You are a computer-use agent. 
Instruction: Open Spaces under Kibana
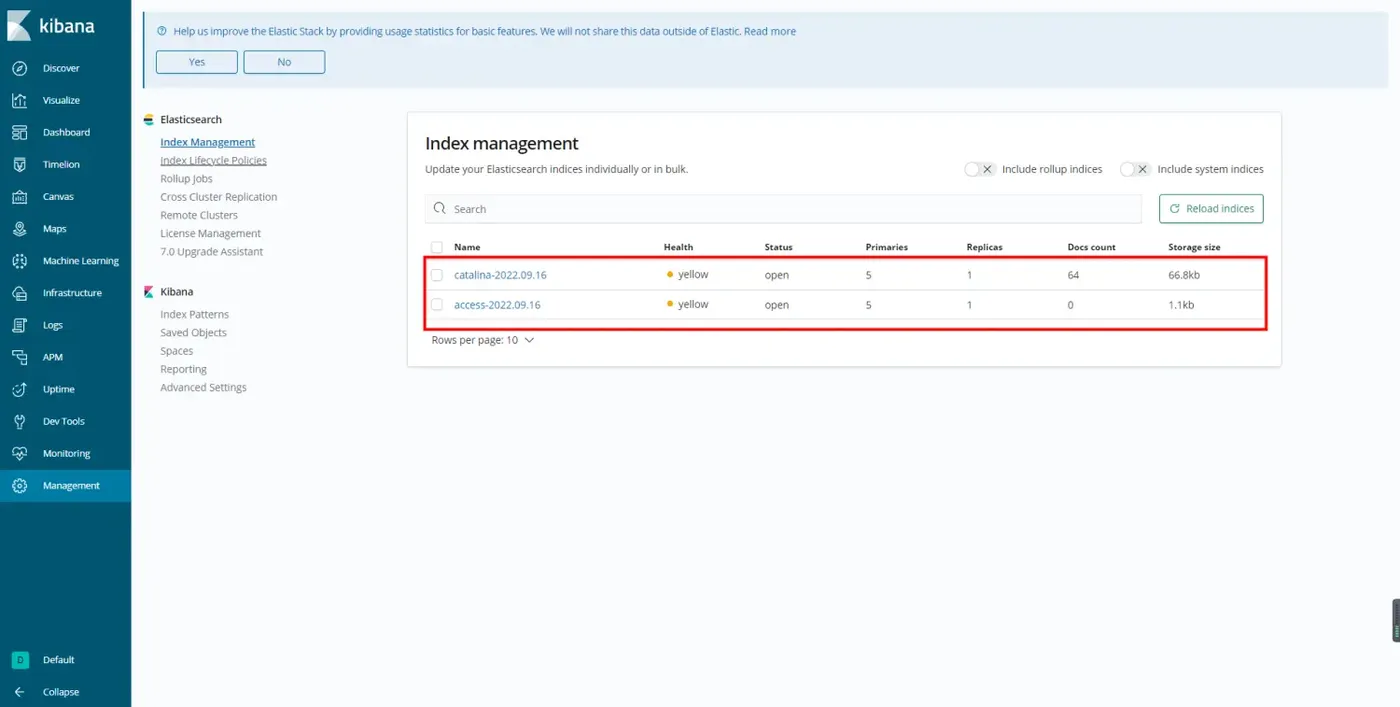click(177, 351)
